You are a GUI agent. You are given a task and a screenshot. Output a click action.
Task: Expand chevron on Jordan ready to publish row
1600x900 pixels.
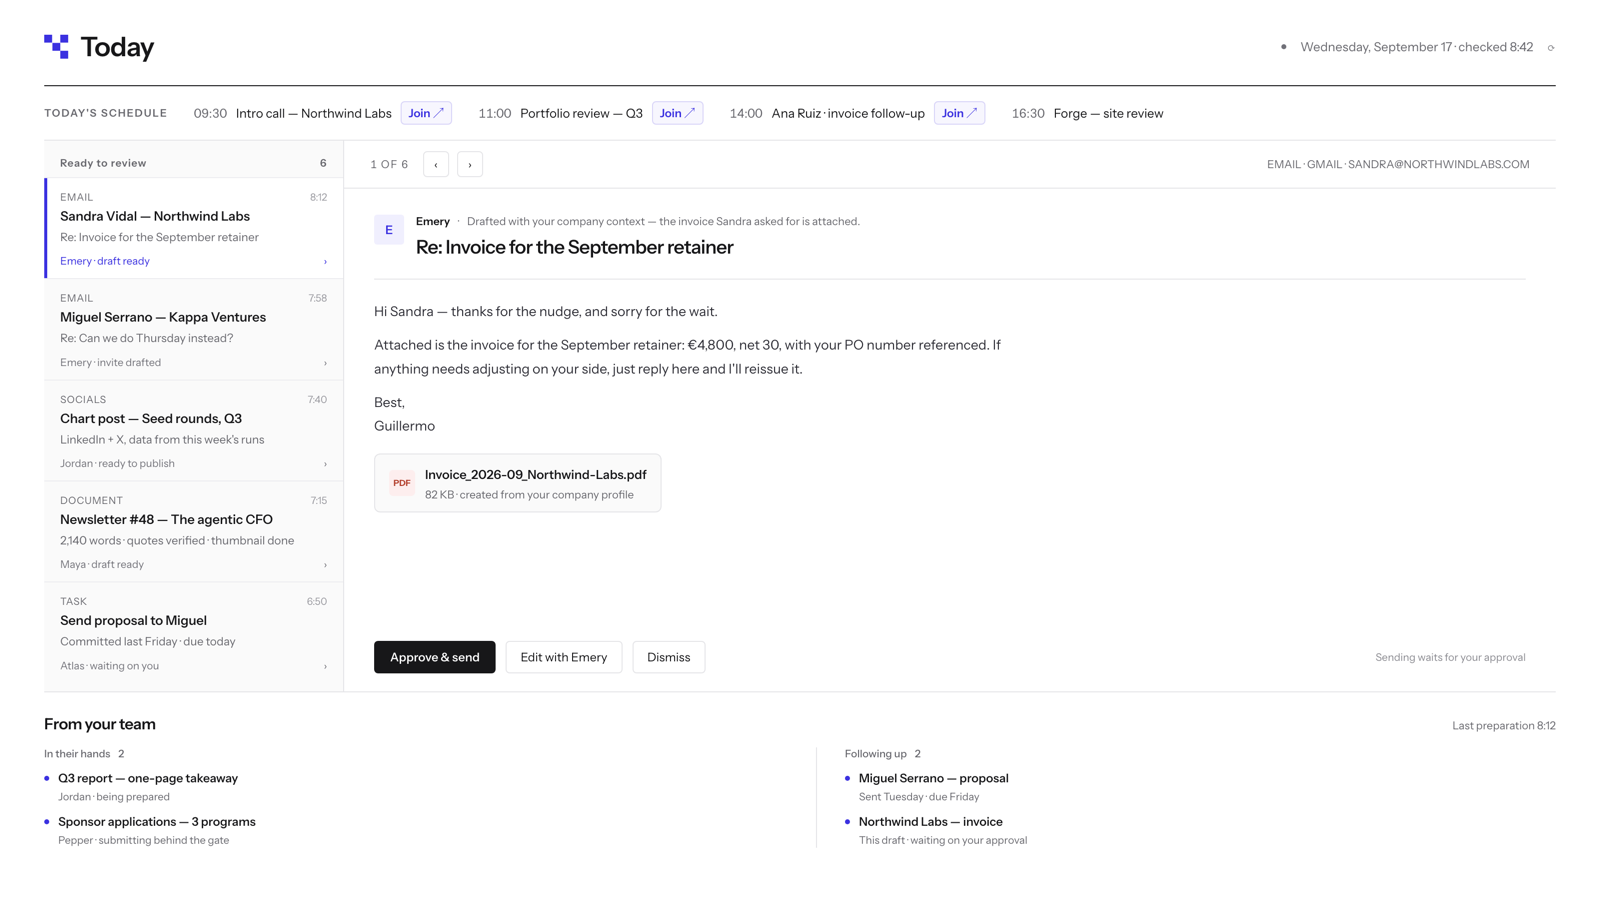point(325,464)
